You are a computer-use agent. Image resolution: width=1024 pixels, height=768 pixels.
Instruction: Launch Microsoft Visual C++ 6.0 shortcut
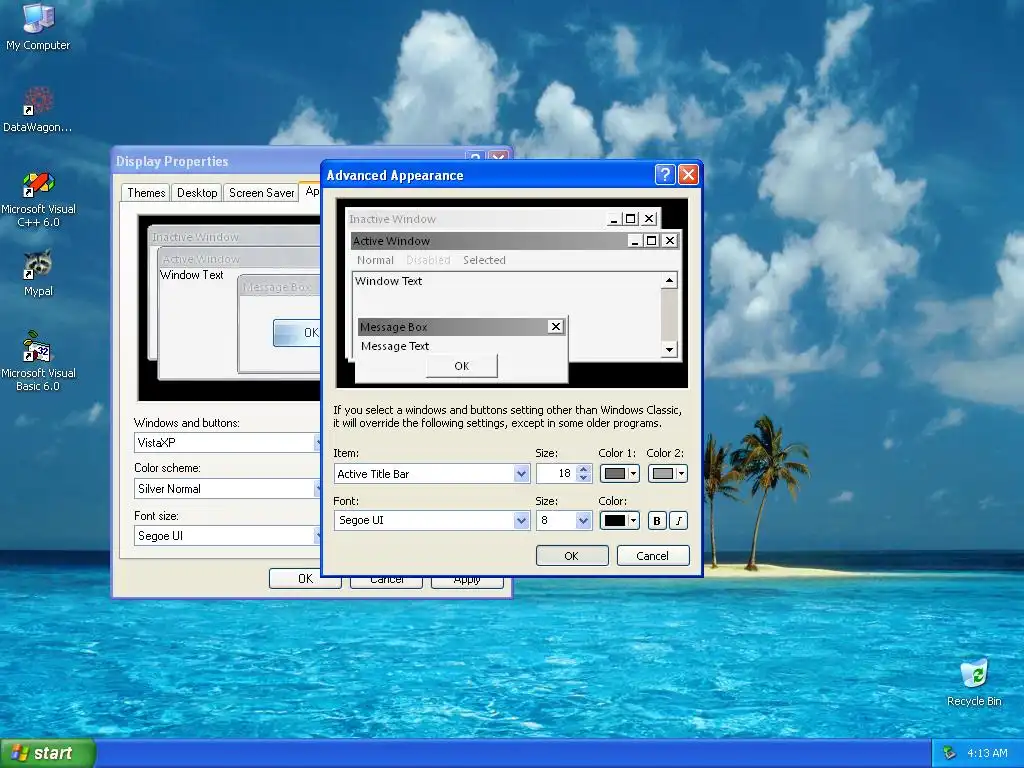coord(38,199)
